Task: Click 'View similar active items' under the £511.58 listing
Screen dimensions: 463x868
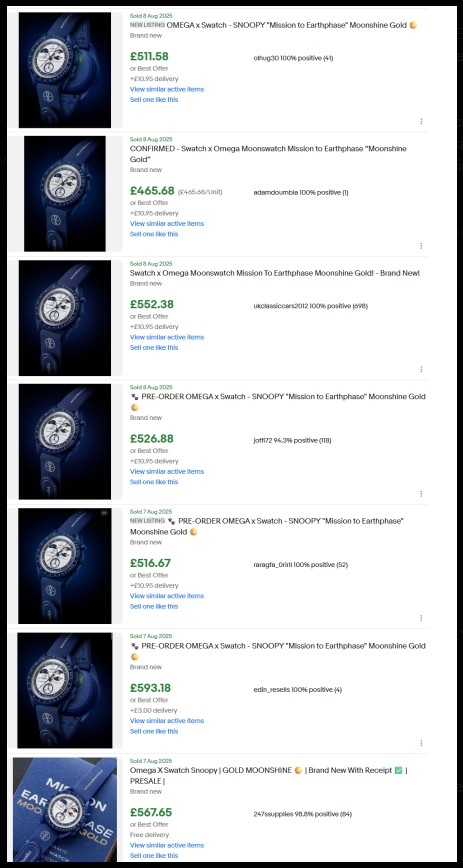Action: (167, 89)
